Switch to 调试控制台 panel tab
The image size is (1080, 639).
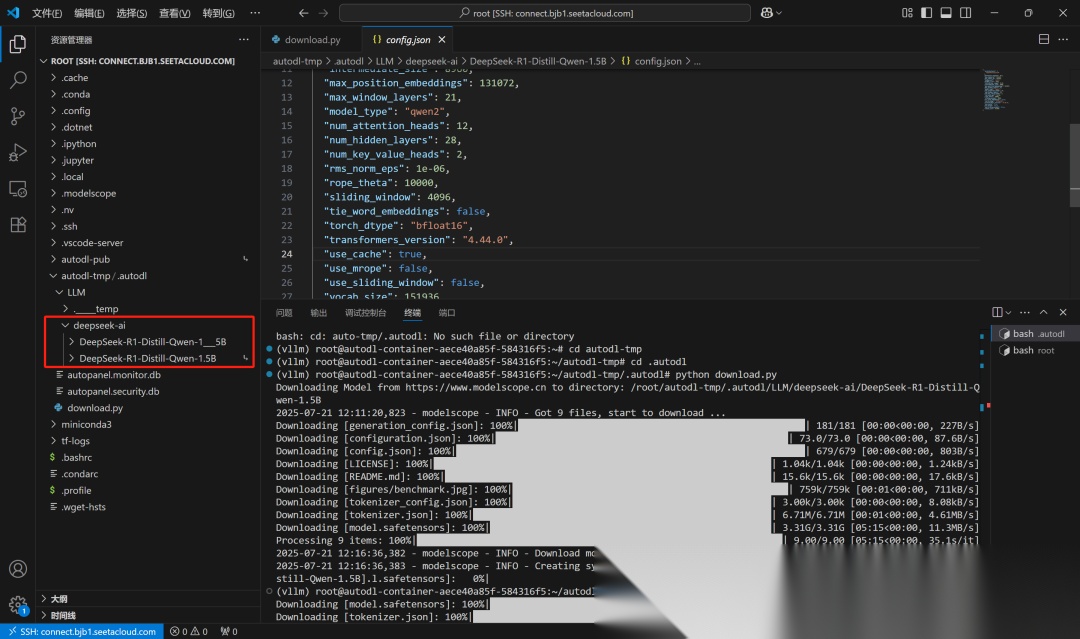(365, 313)
